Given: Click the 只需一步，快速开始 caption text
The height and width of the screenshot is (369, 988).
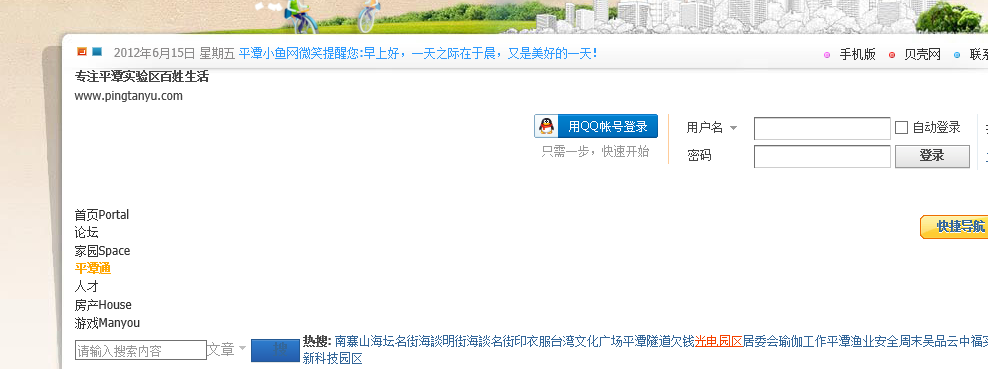Looking at the screenshot, I should pyautogui.click(x=595, y=152).
